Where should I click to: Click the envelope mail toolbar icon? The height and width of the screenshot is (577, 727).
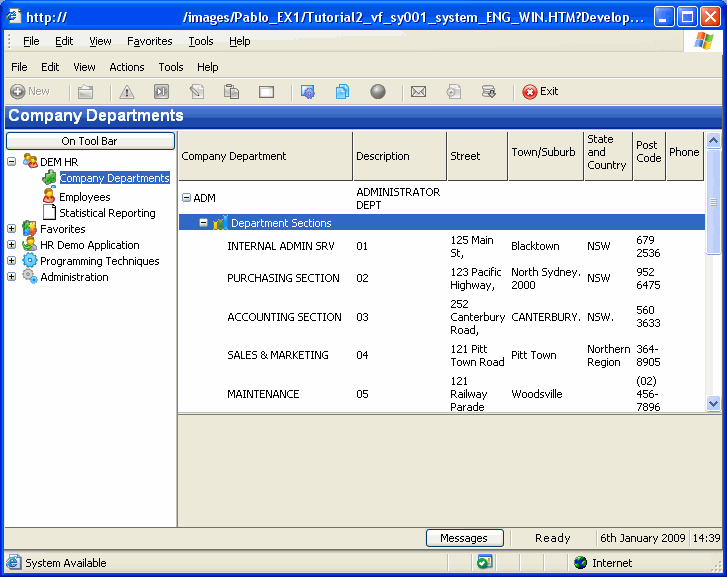[418, 92]
